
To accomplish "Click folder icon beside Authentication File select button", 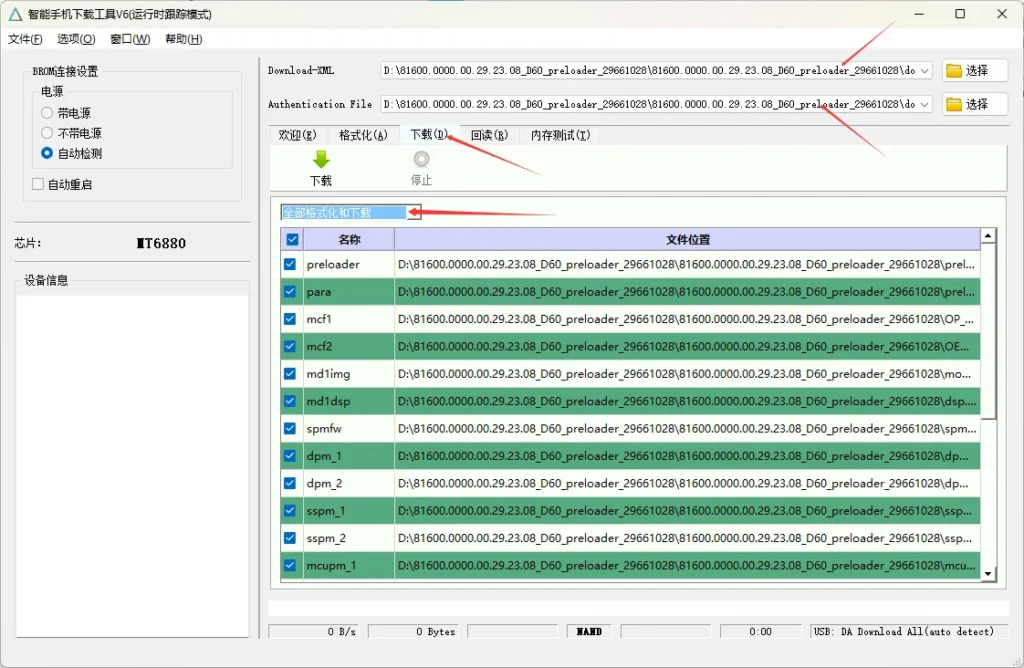I will click(954, 104).
